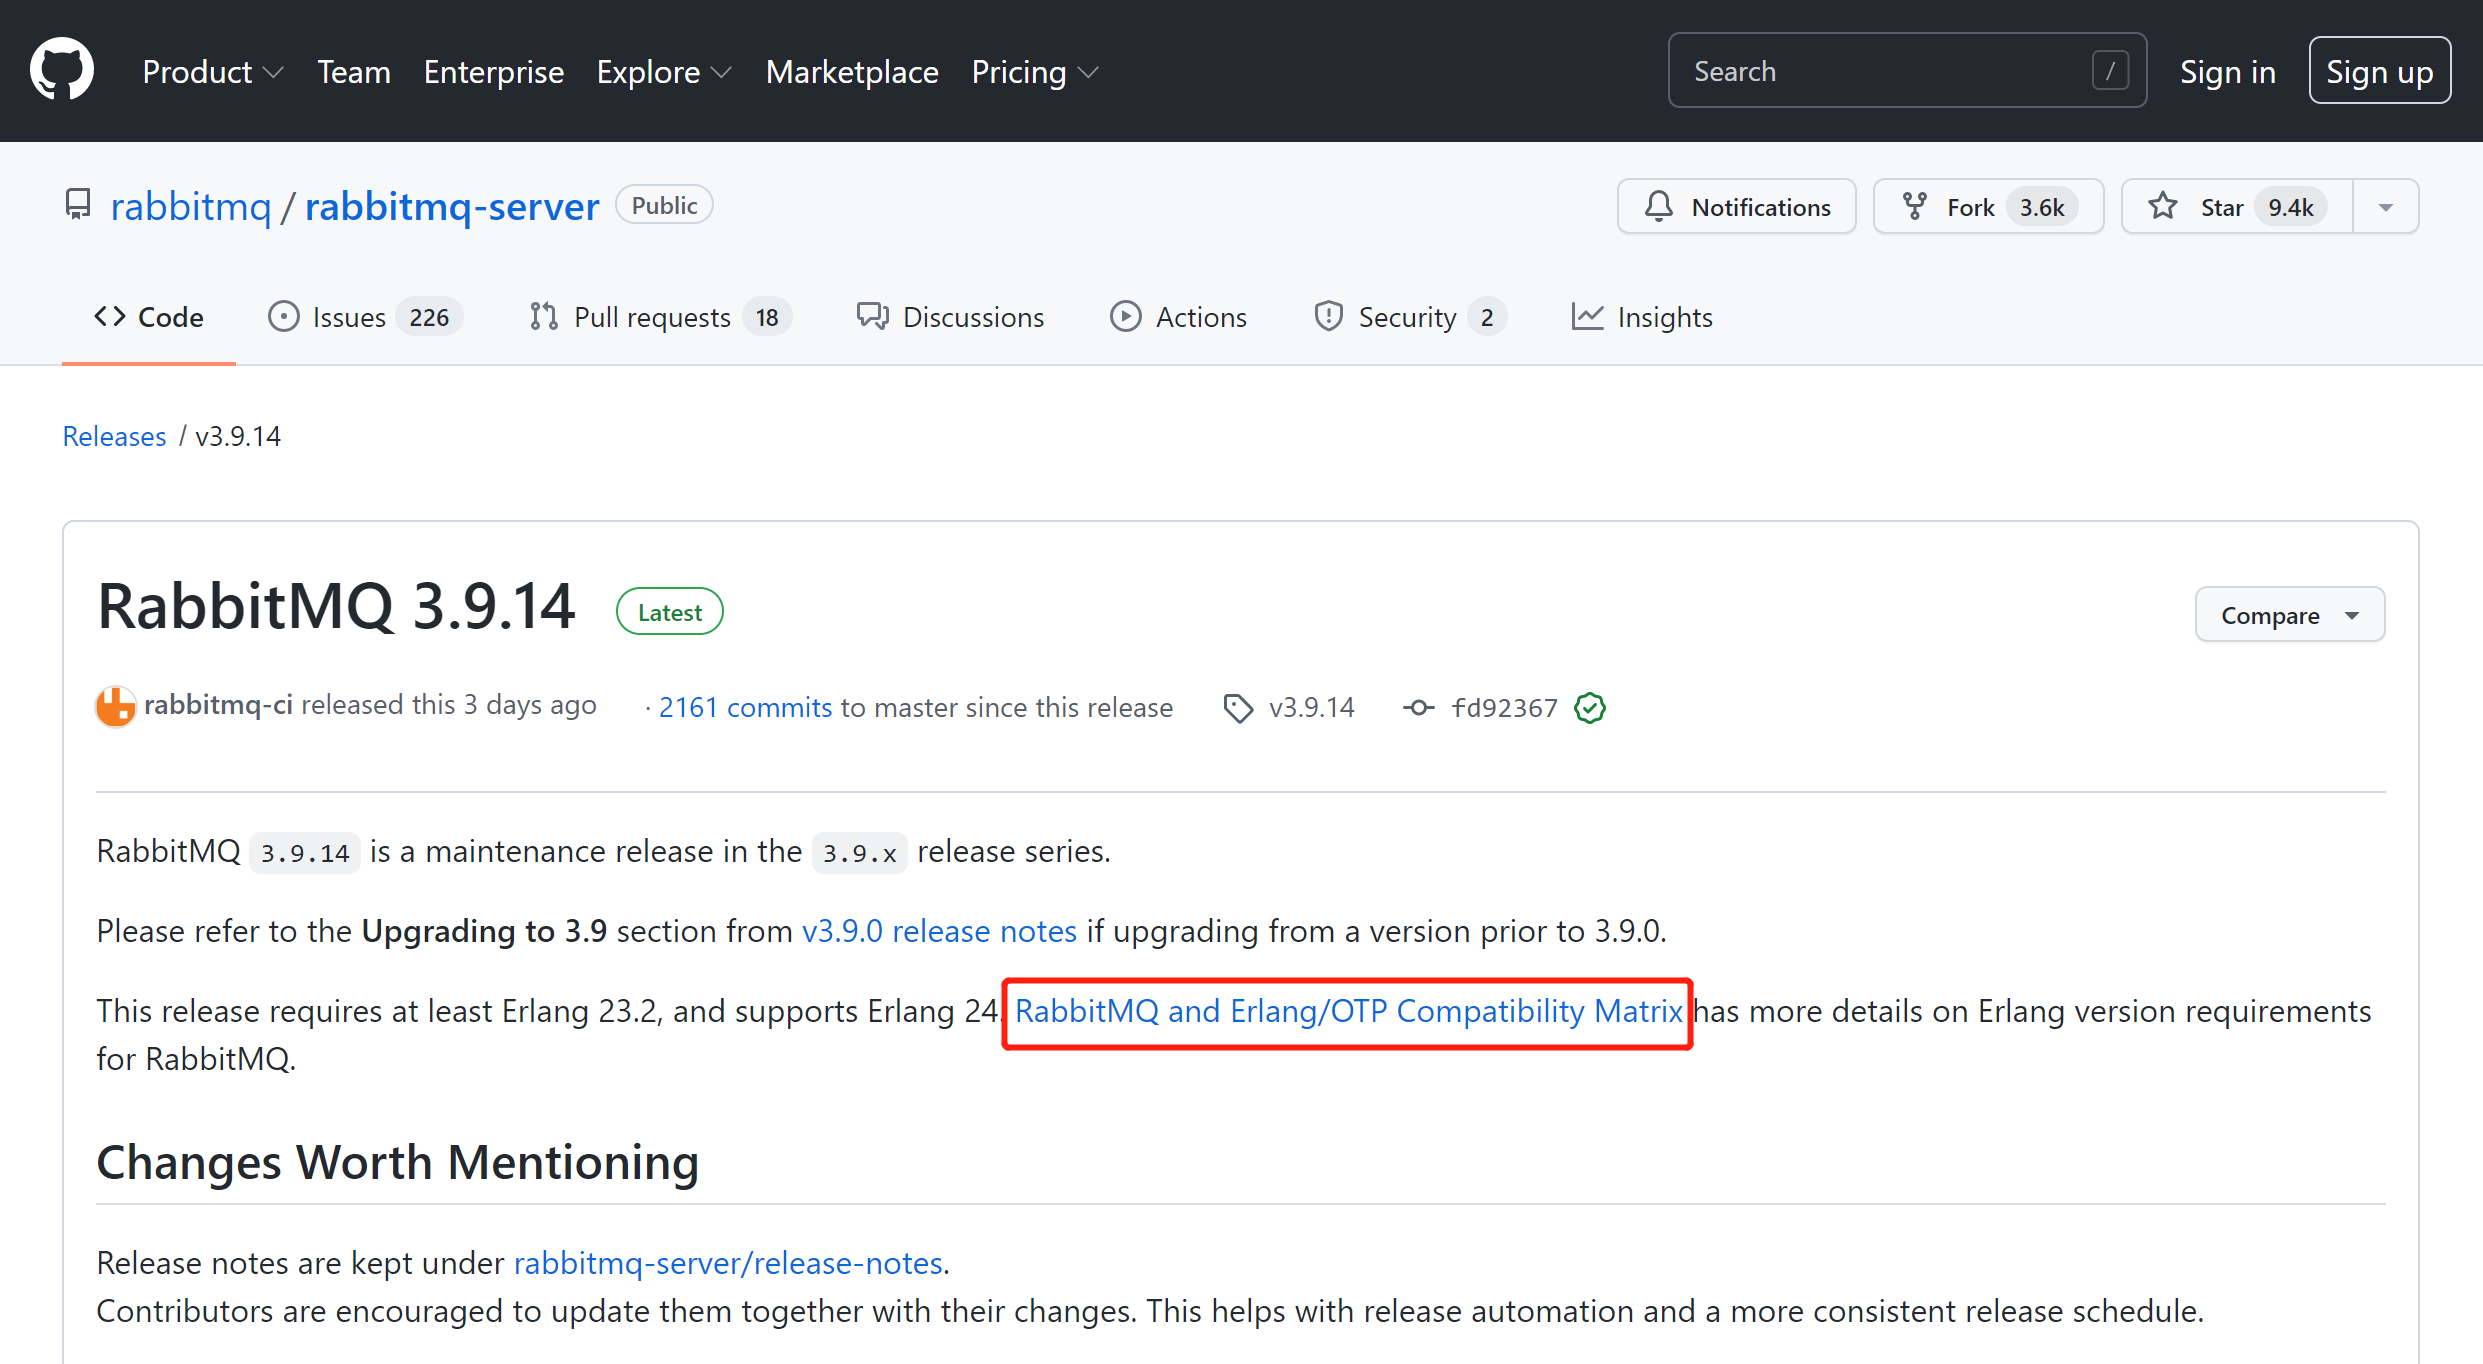Open the Enterprise page
Image resolution: width=2483 pixels, height=1364 pixels.
coord(494,72)
